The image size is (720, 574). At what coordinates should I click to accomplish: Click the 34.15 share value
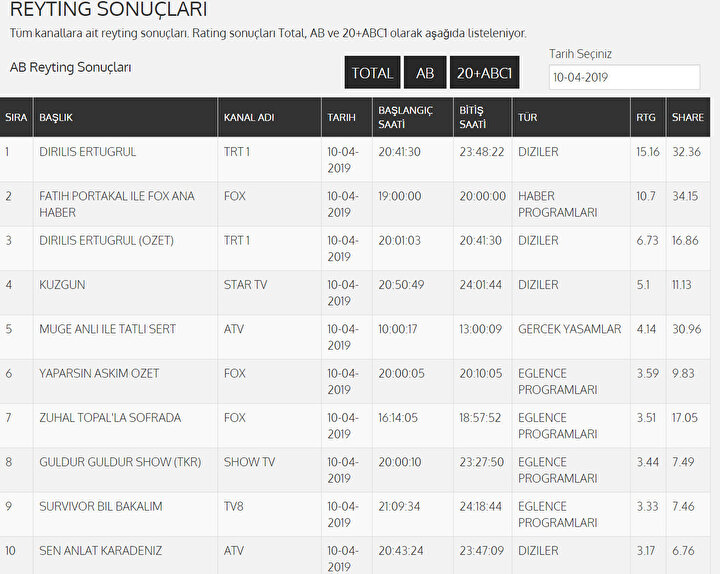(x=685, y=196)
